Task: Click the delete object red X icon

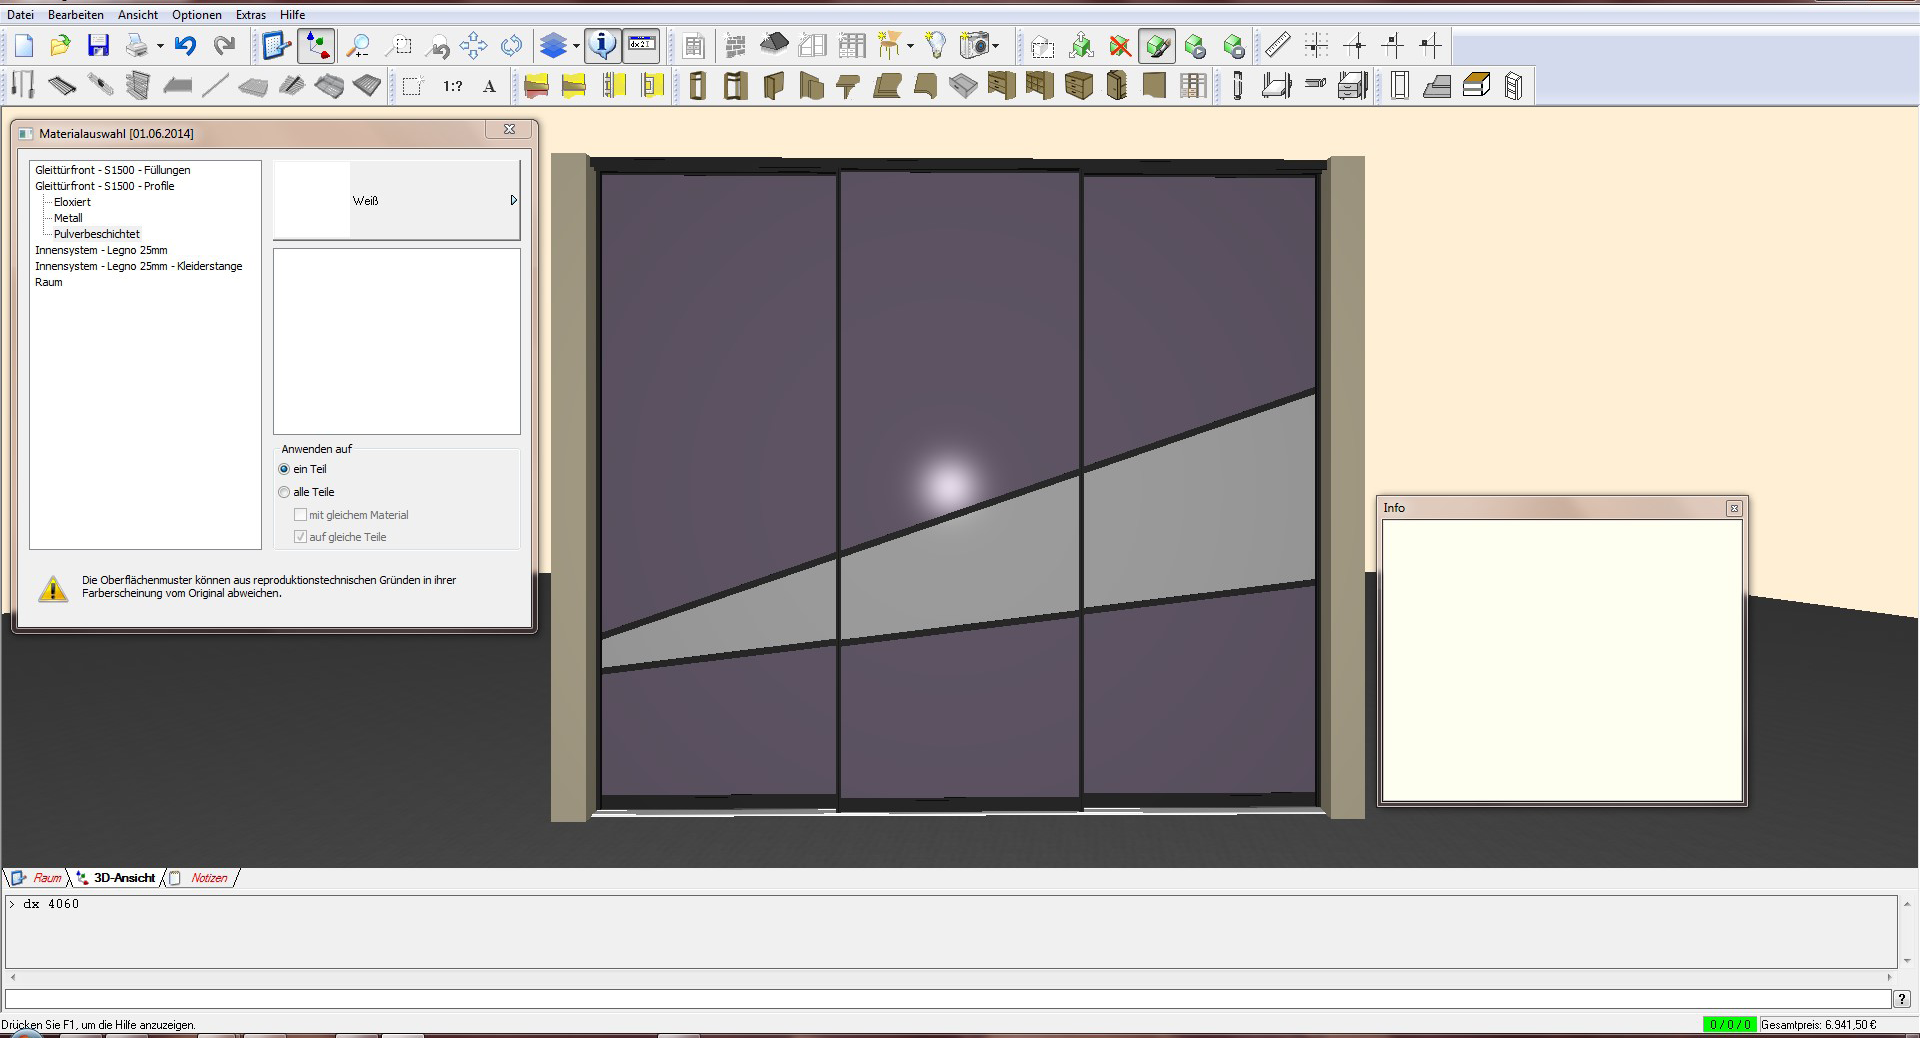Action: pyautogui.click(x=1120, y=46)
